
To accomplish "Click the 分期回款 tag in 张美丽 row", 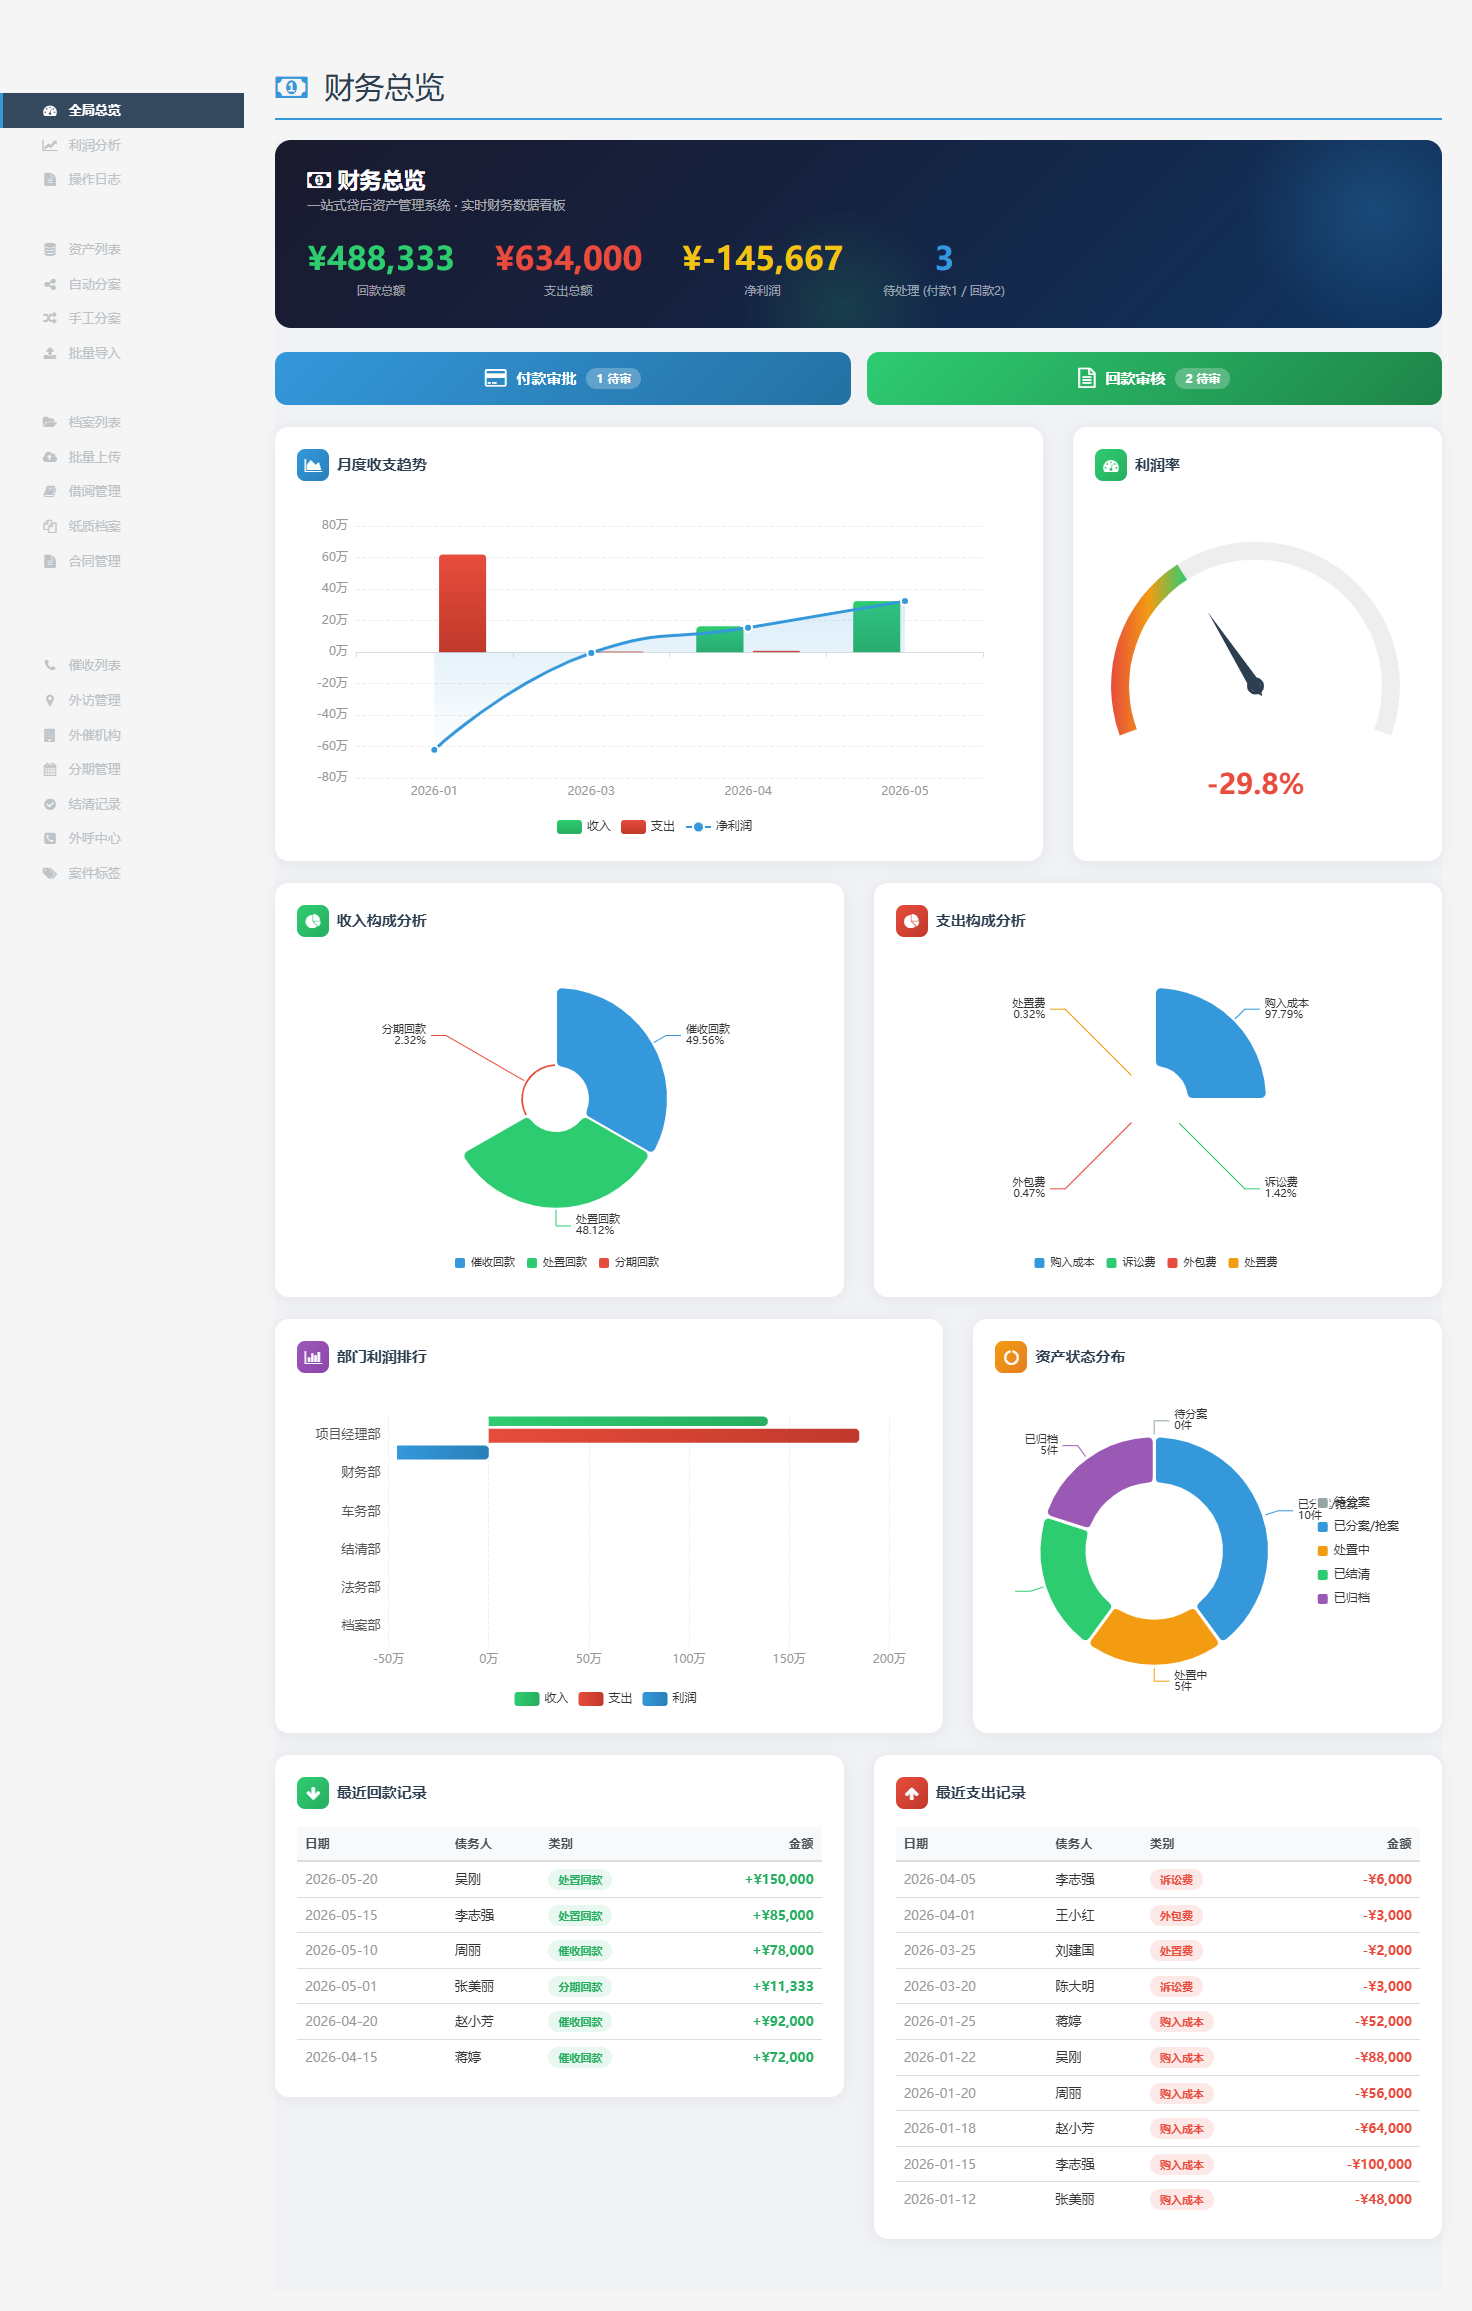I will pos(580,1987).
